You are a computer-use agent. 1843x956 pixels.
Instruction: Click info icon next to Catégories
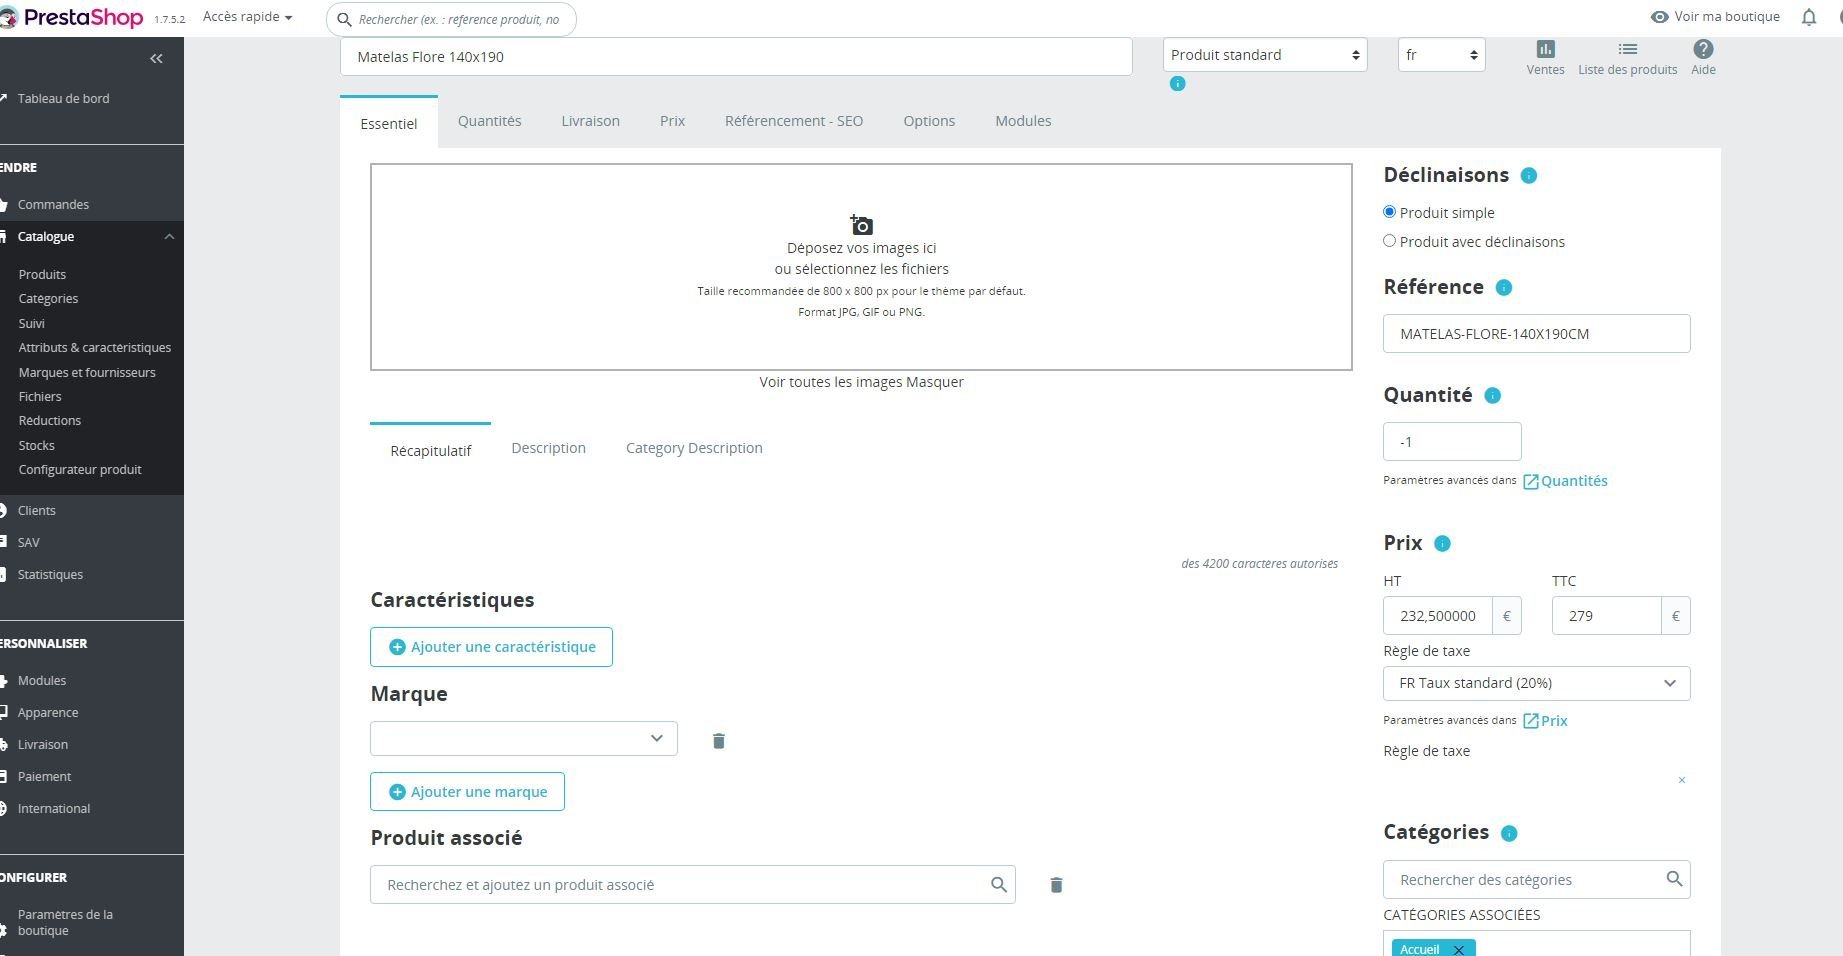[x=1509, y=834]
